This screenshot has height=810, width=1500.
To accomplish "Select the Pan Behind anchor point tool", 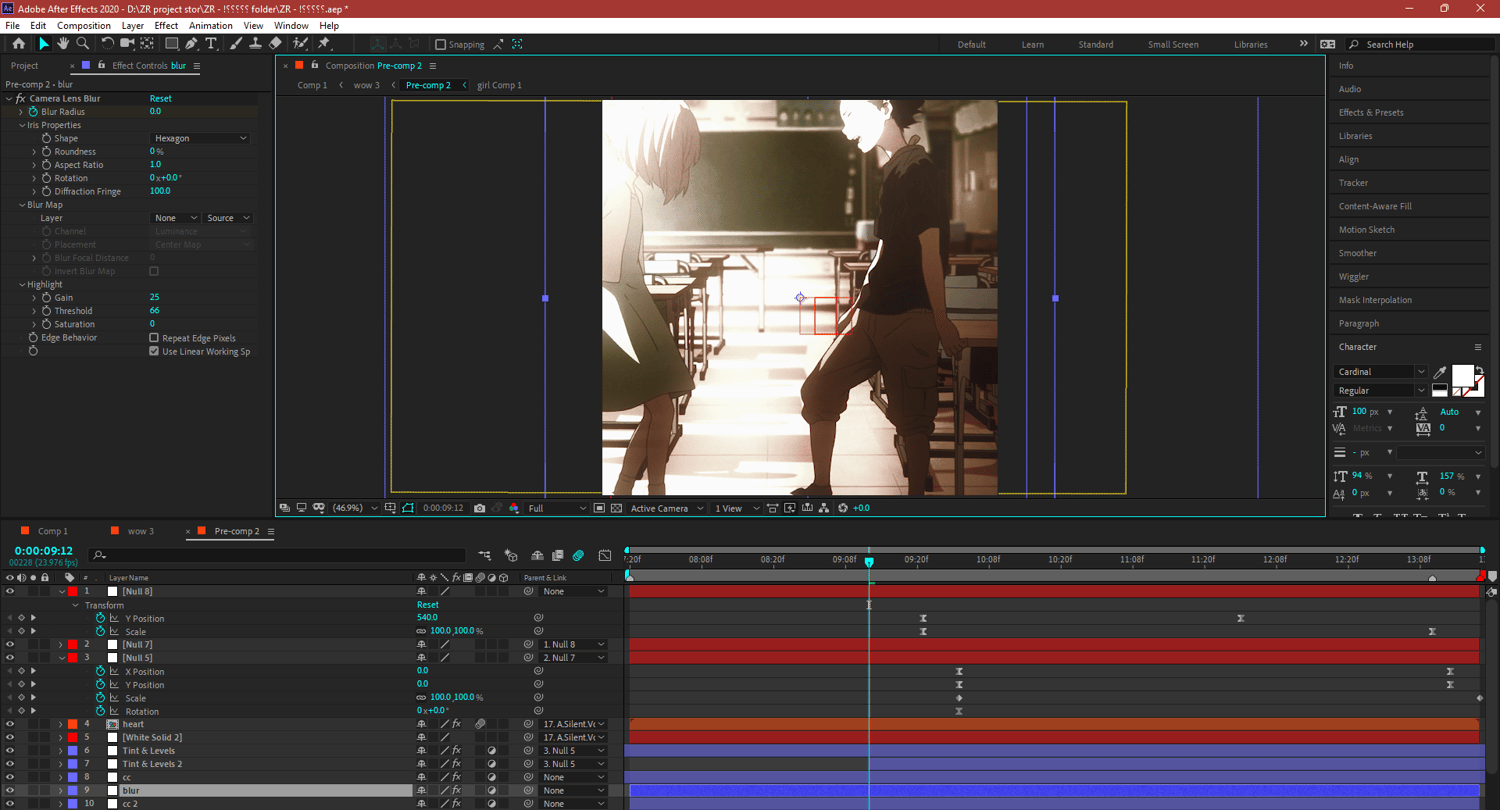I will coord(147,44).
